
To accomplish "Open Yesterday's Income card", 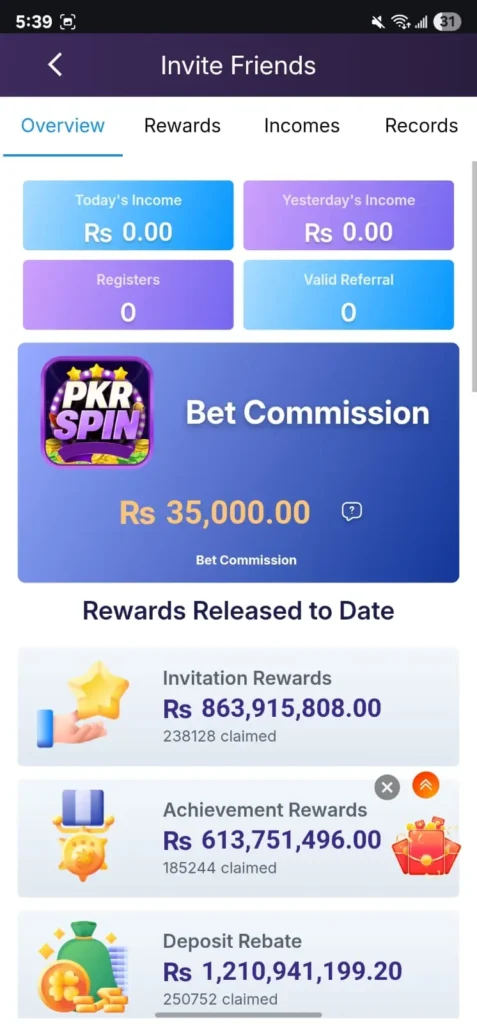I will [349, 216].
